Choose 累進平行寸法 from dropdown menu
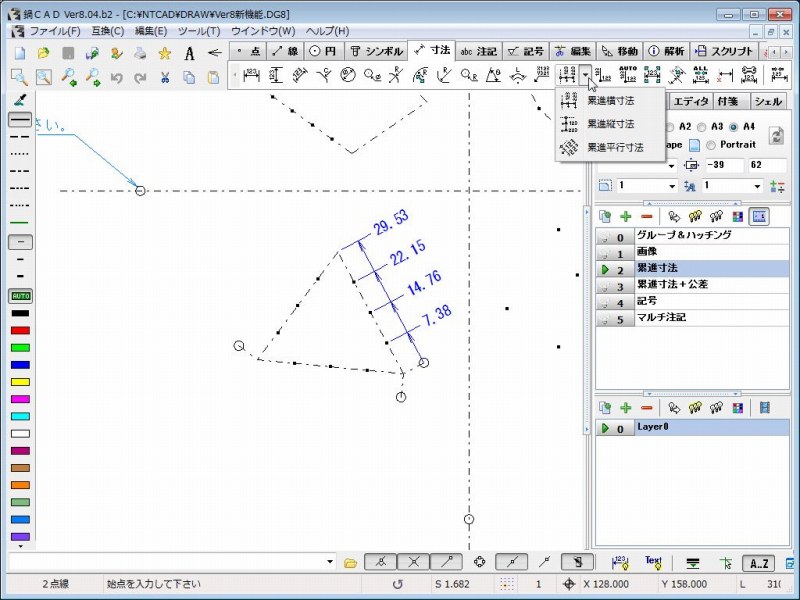Screen dimensions: 800x600 point(610,147)
